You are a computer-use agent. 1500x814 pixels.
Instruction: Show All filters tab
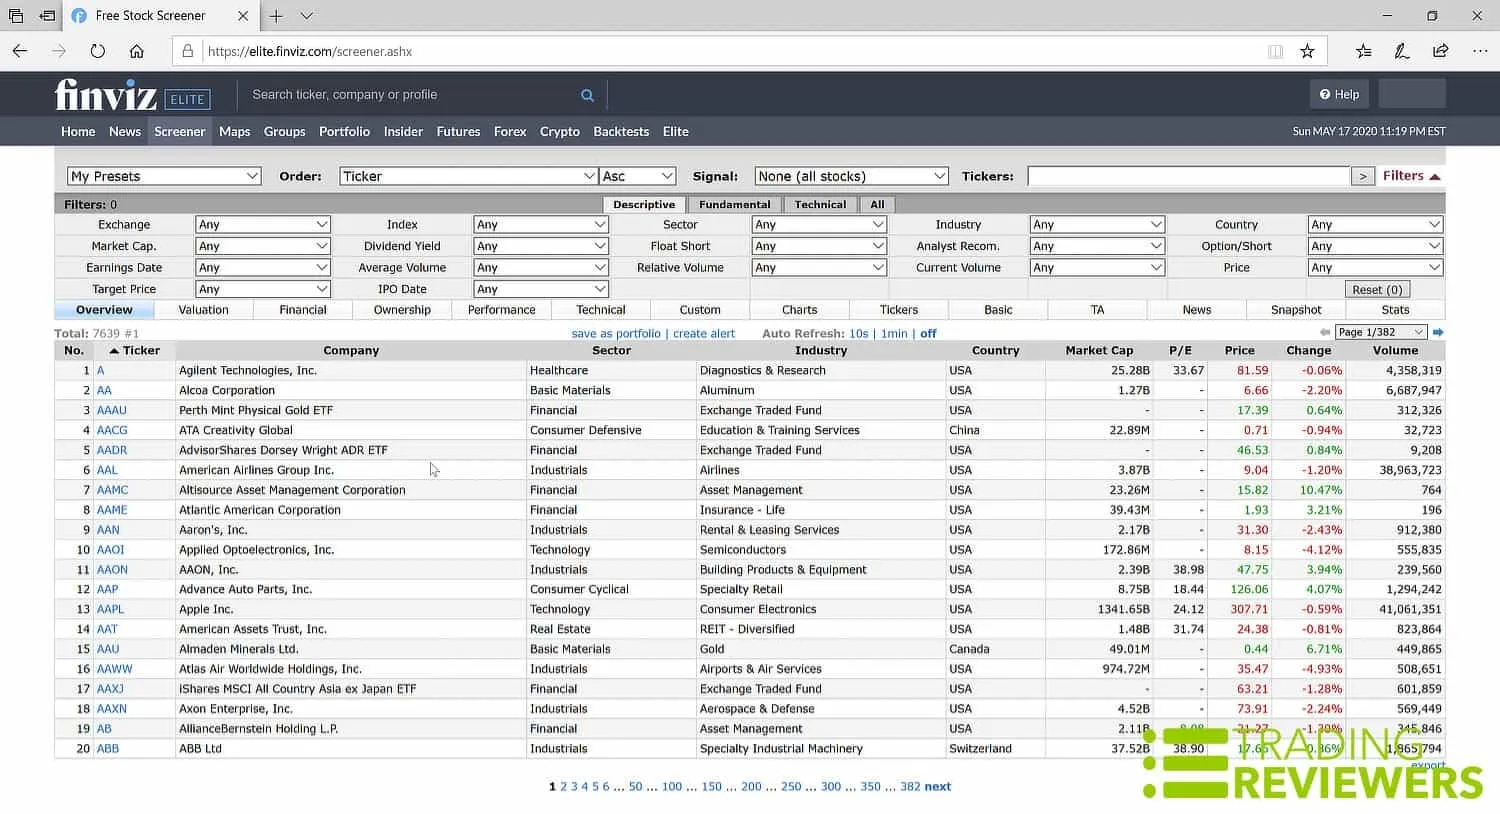coord(877,204)
